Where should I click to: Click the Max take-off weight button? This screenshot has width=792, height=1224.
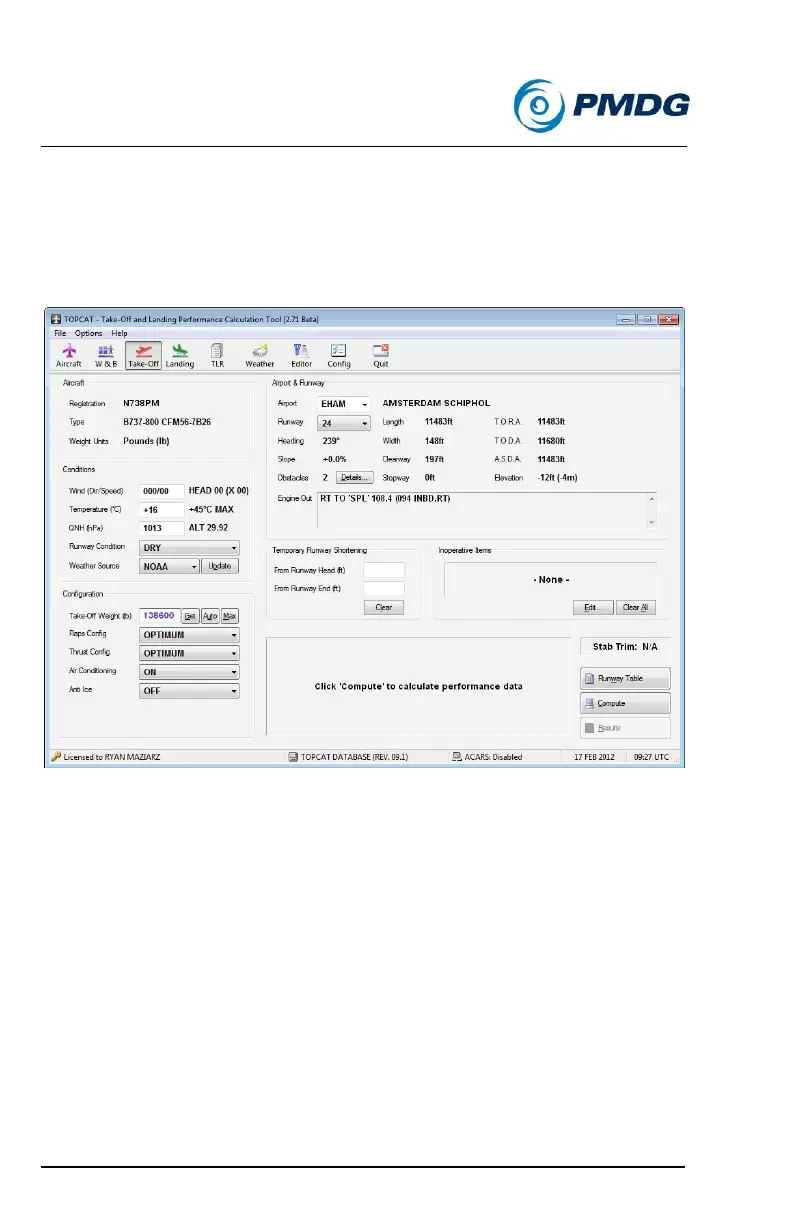click(x=230, y=616)
